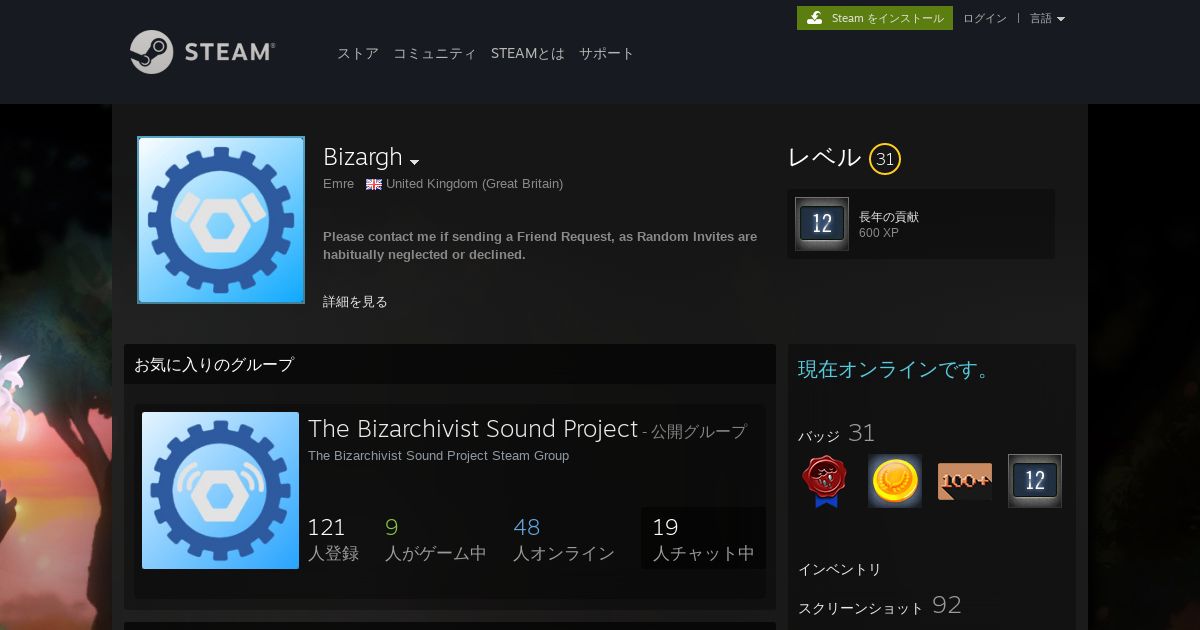The image size is (1200, 630).
Task: Click the 長年の貢献 badge title
Action: coord(889,217)
